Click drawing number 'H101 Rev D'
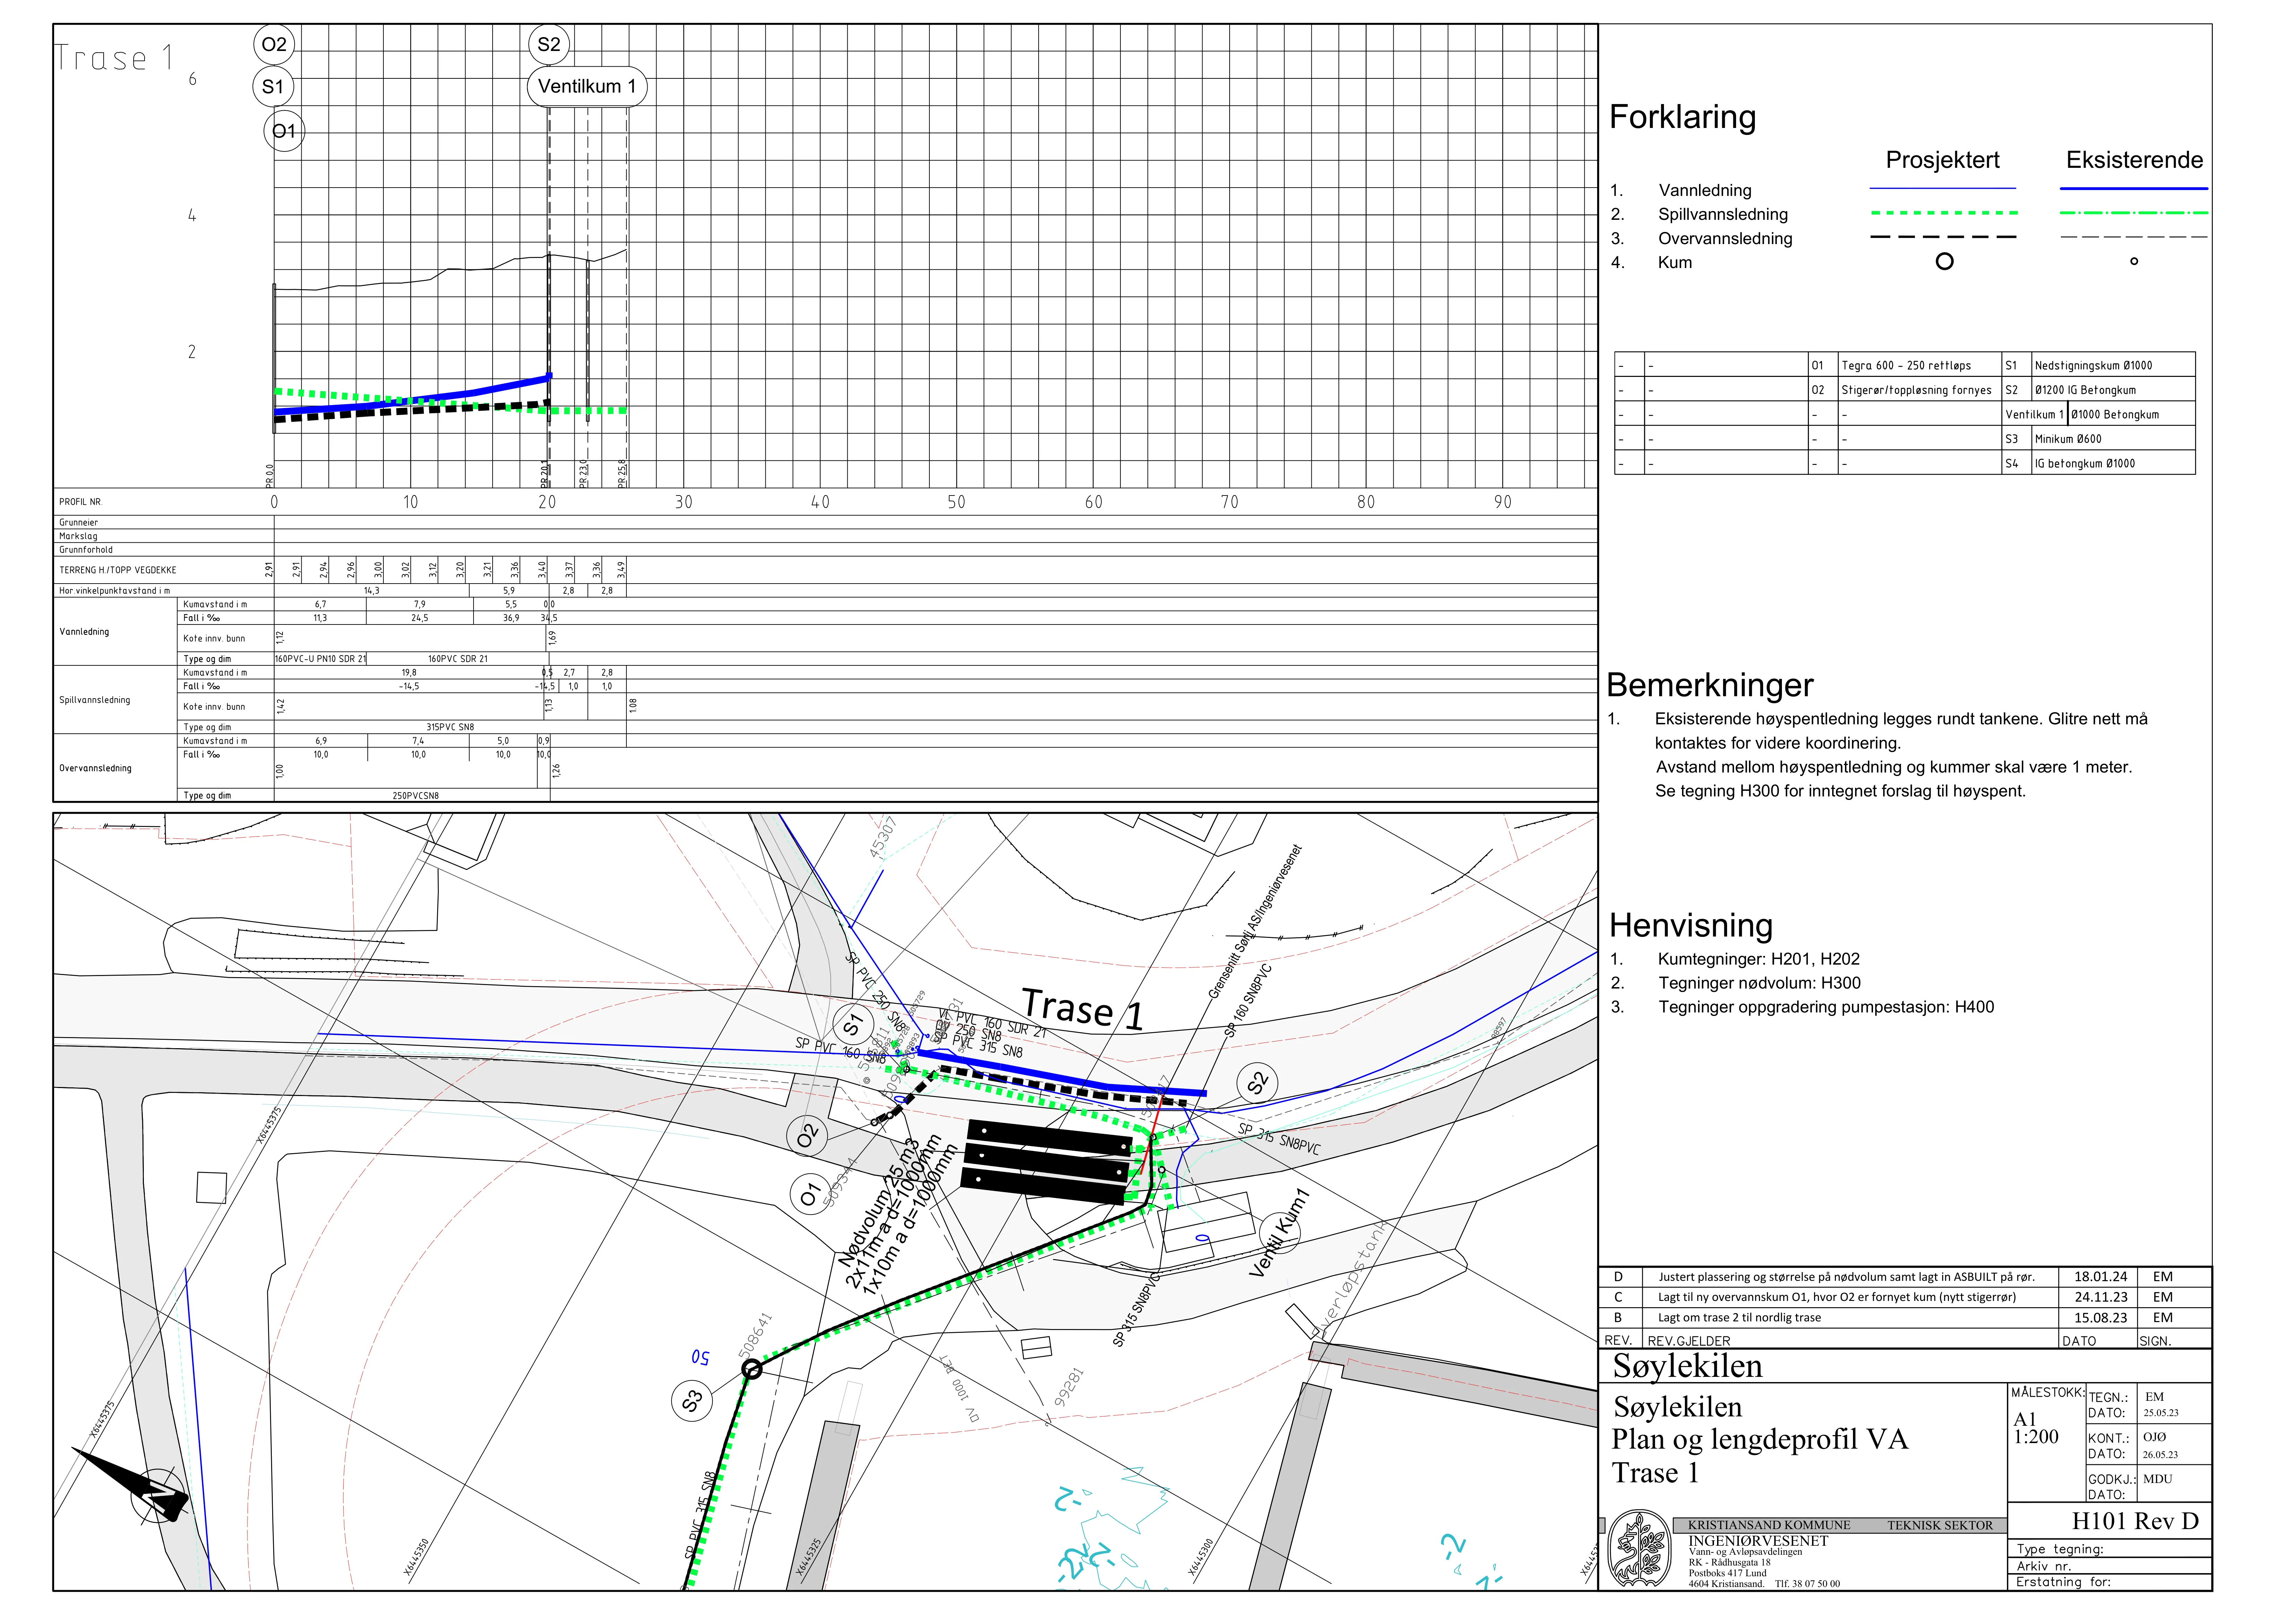 pyautogui.click(x=2135, y=1522)
